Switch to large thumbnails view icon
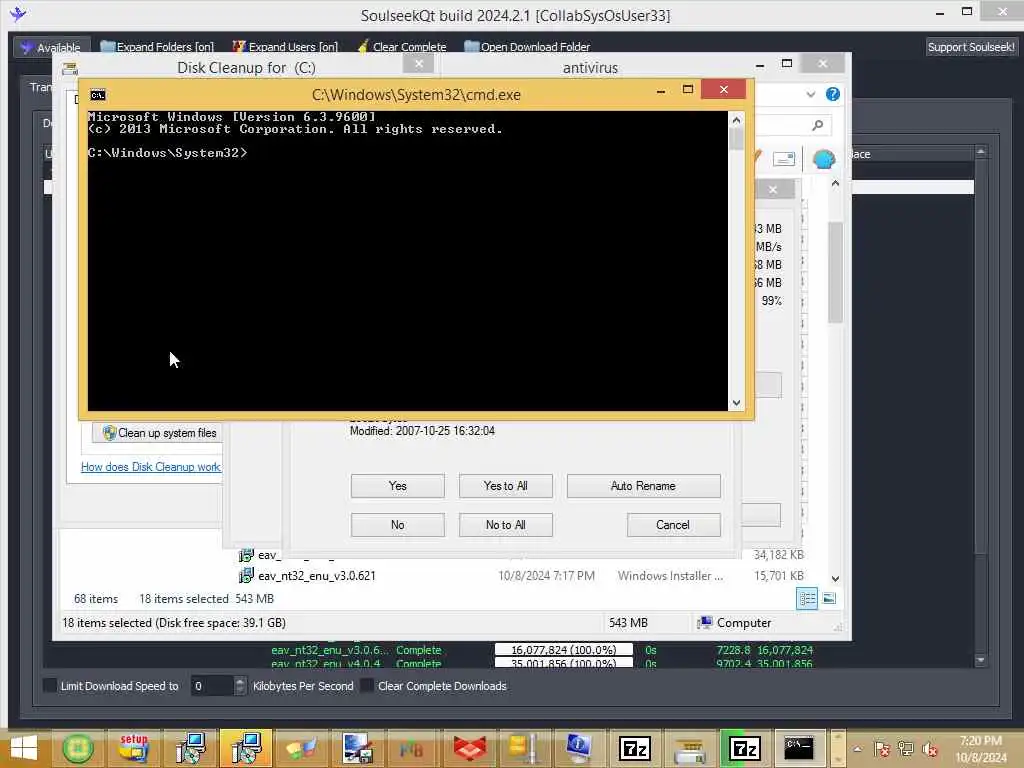Image resolution: width=1024 pixels, height=768 pixels. point(829,598)
